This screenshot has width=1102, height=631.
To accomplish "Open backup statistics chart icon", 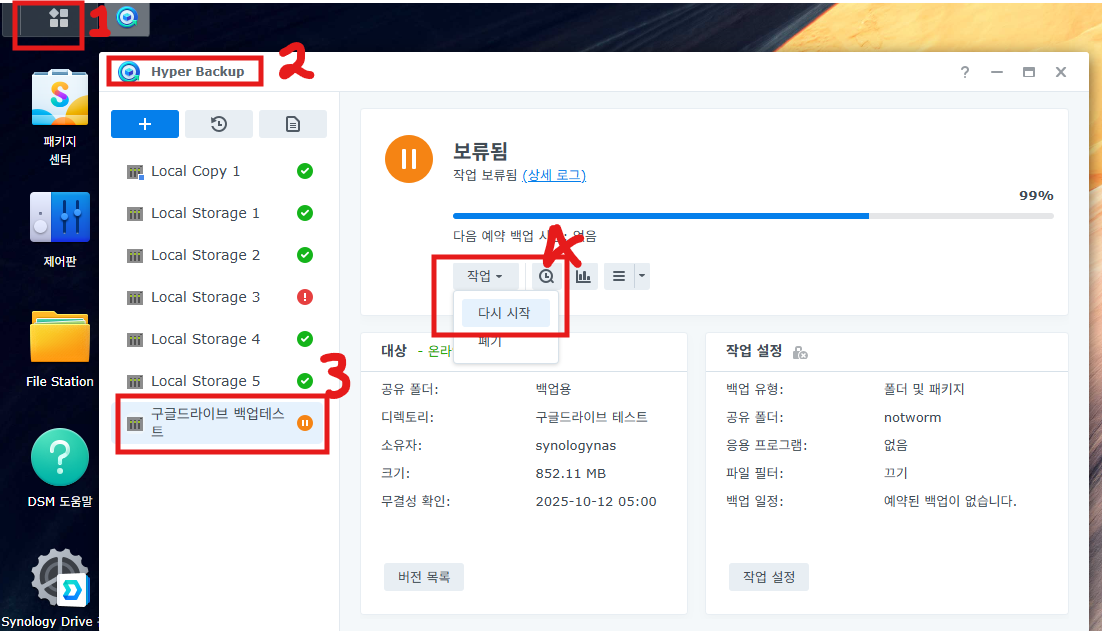I will click(583, 276).
